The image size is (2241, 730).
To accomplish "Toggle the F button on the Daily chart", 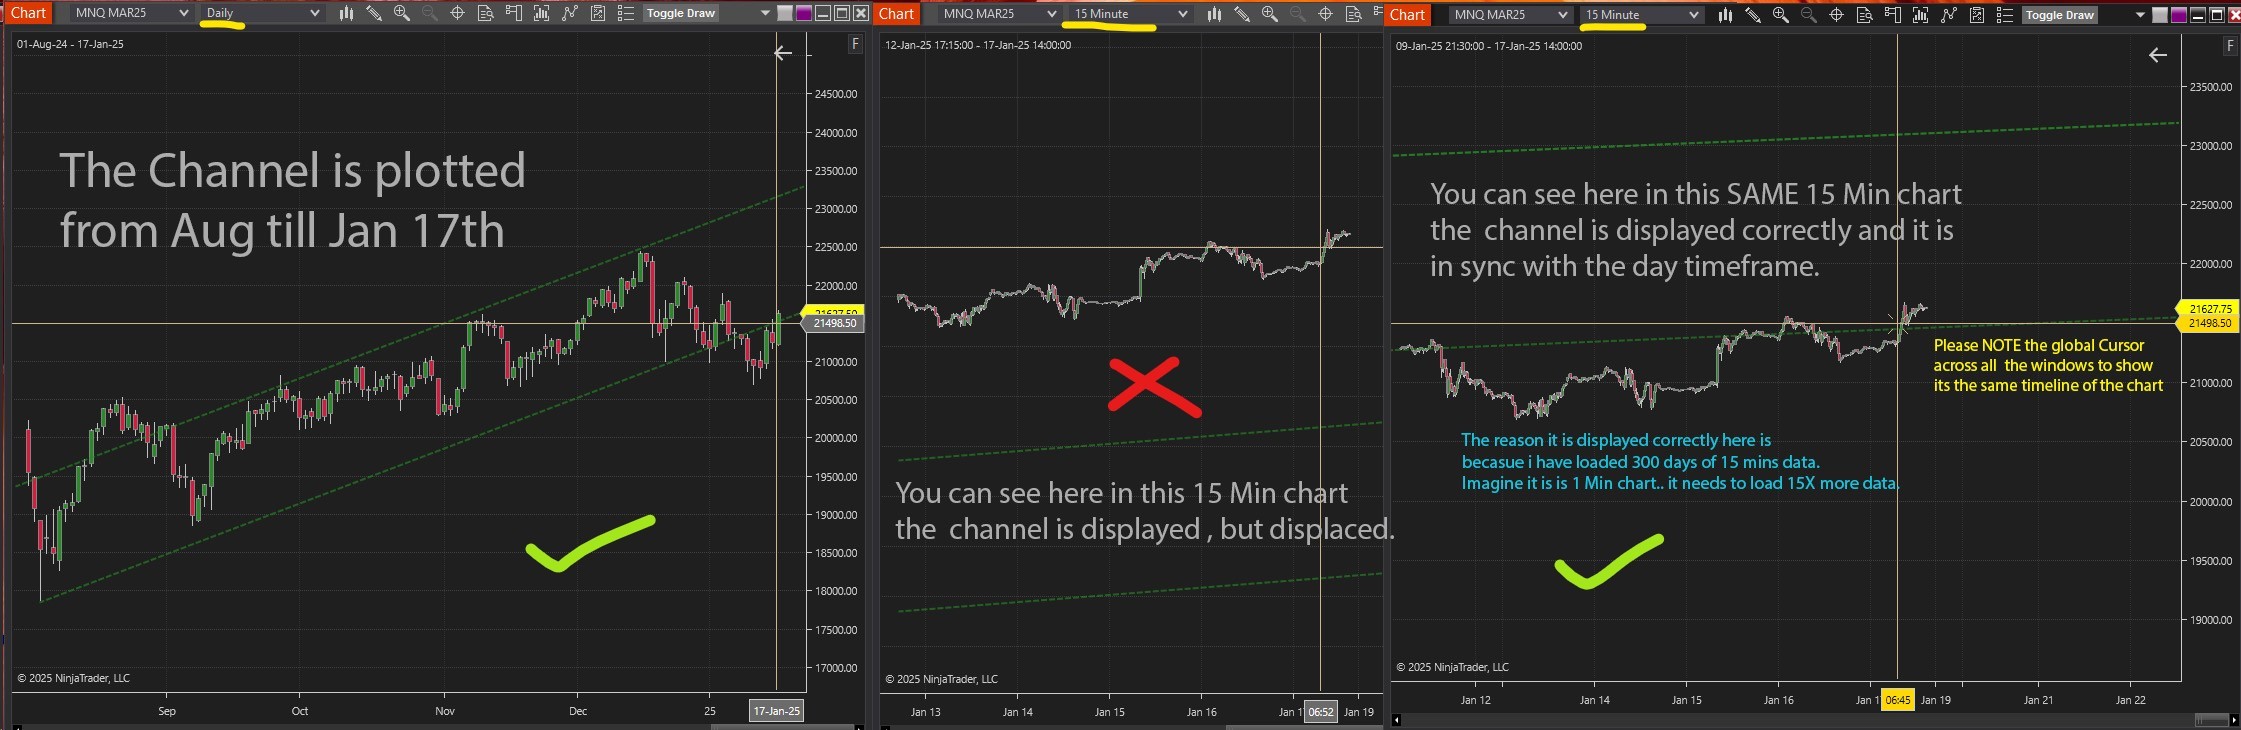I will click(x=855, y=44).
